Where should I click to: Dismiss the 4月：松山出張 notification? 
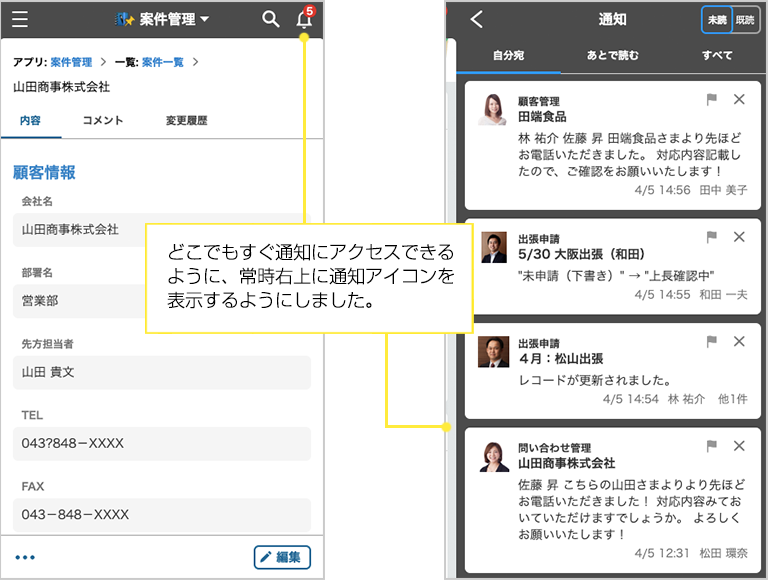point(739,341)
